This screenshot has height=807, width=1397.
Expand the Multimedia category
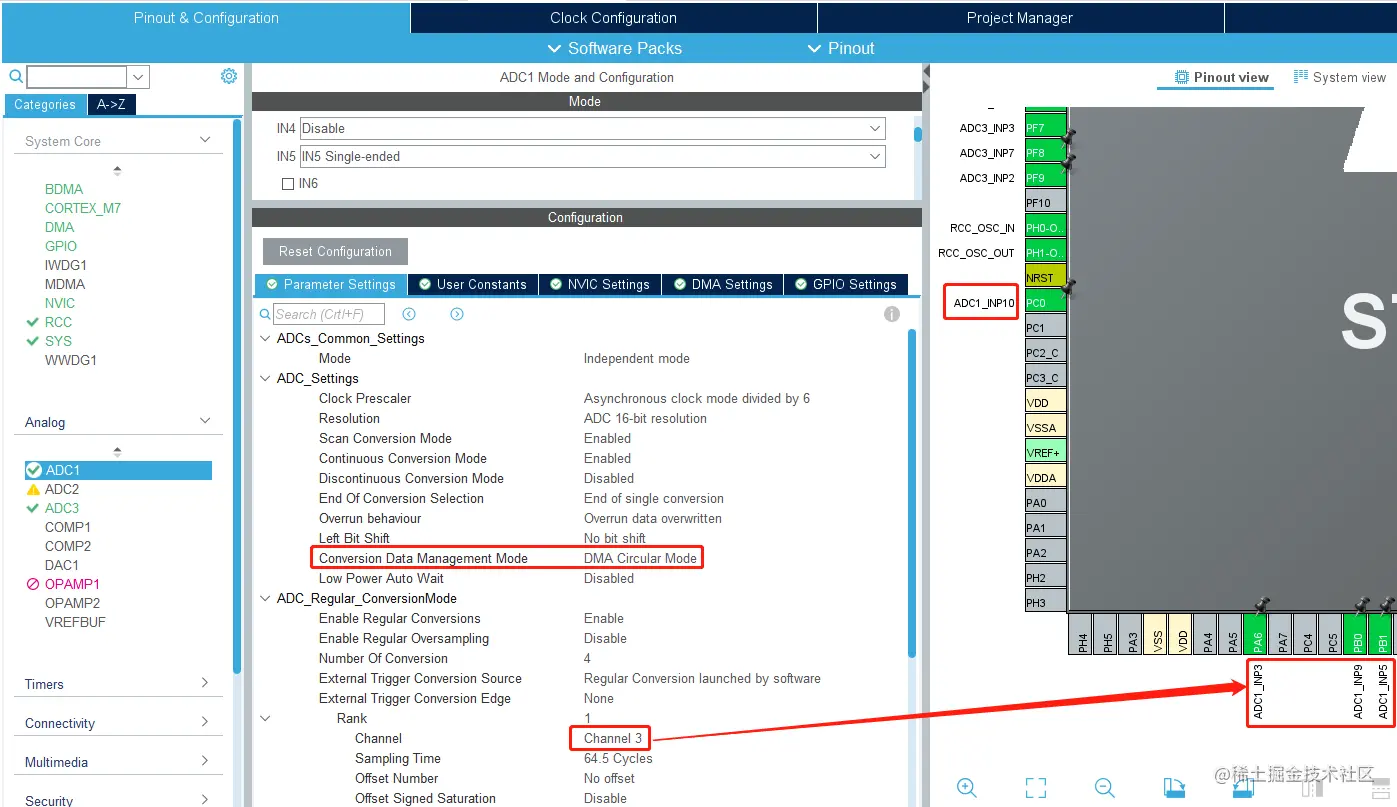[x=205, y=762]
